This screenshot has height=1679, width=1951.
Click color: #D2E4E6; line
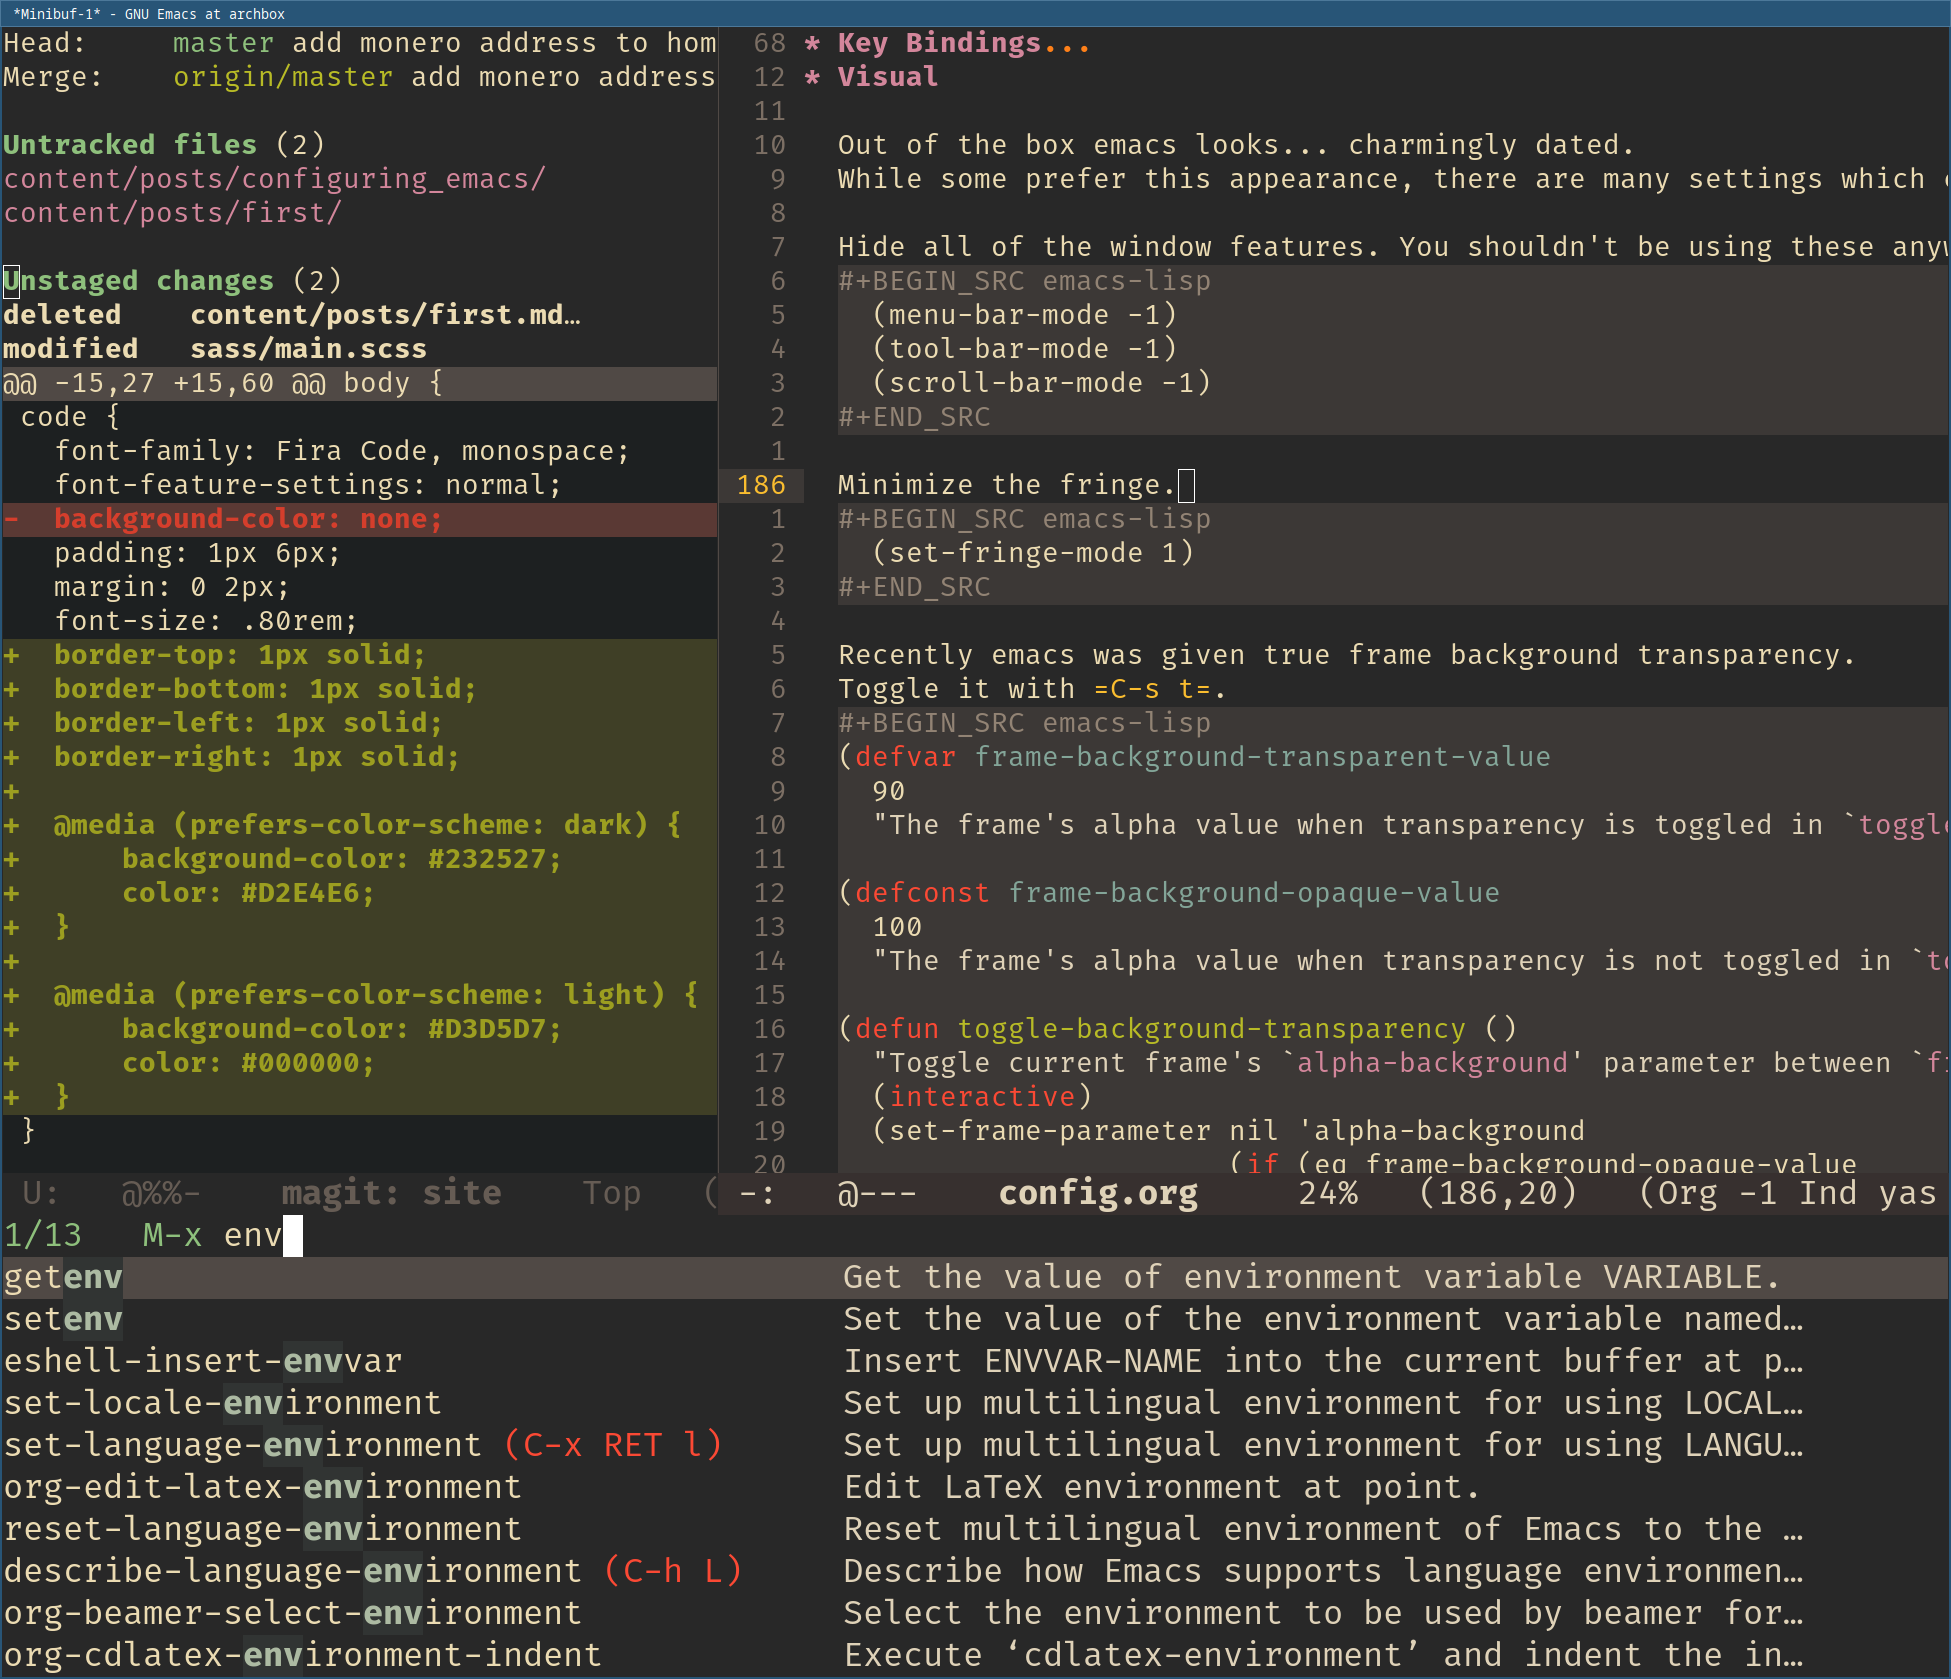[359, 893]
